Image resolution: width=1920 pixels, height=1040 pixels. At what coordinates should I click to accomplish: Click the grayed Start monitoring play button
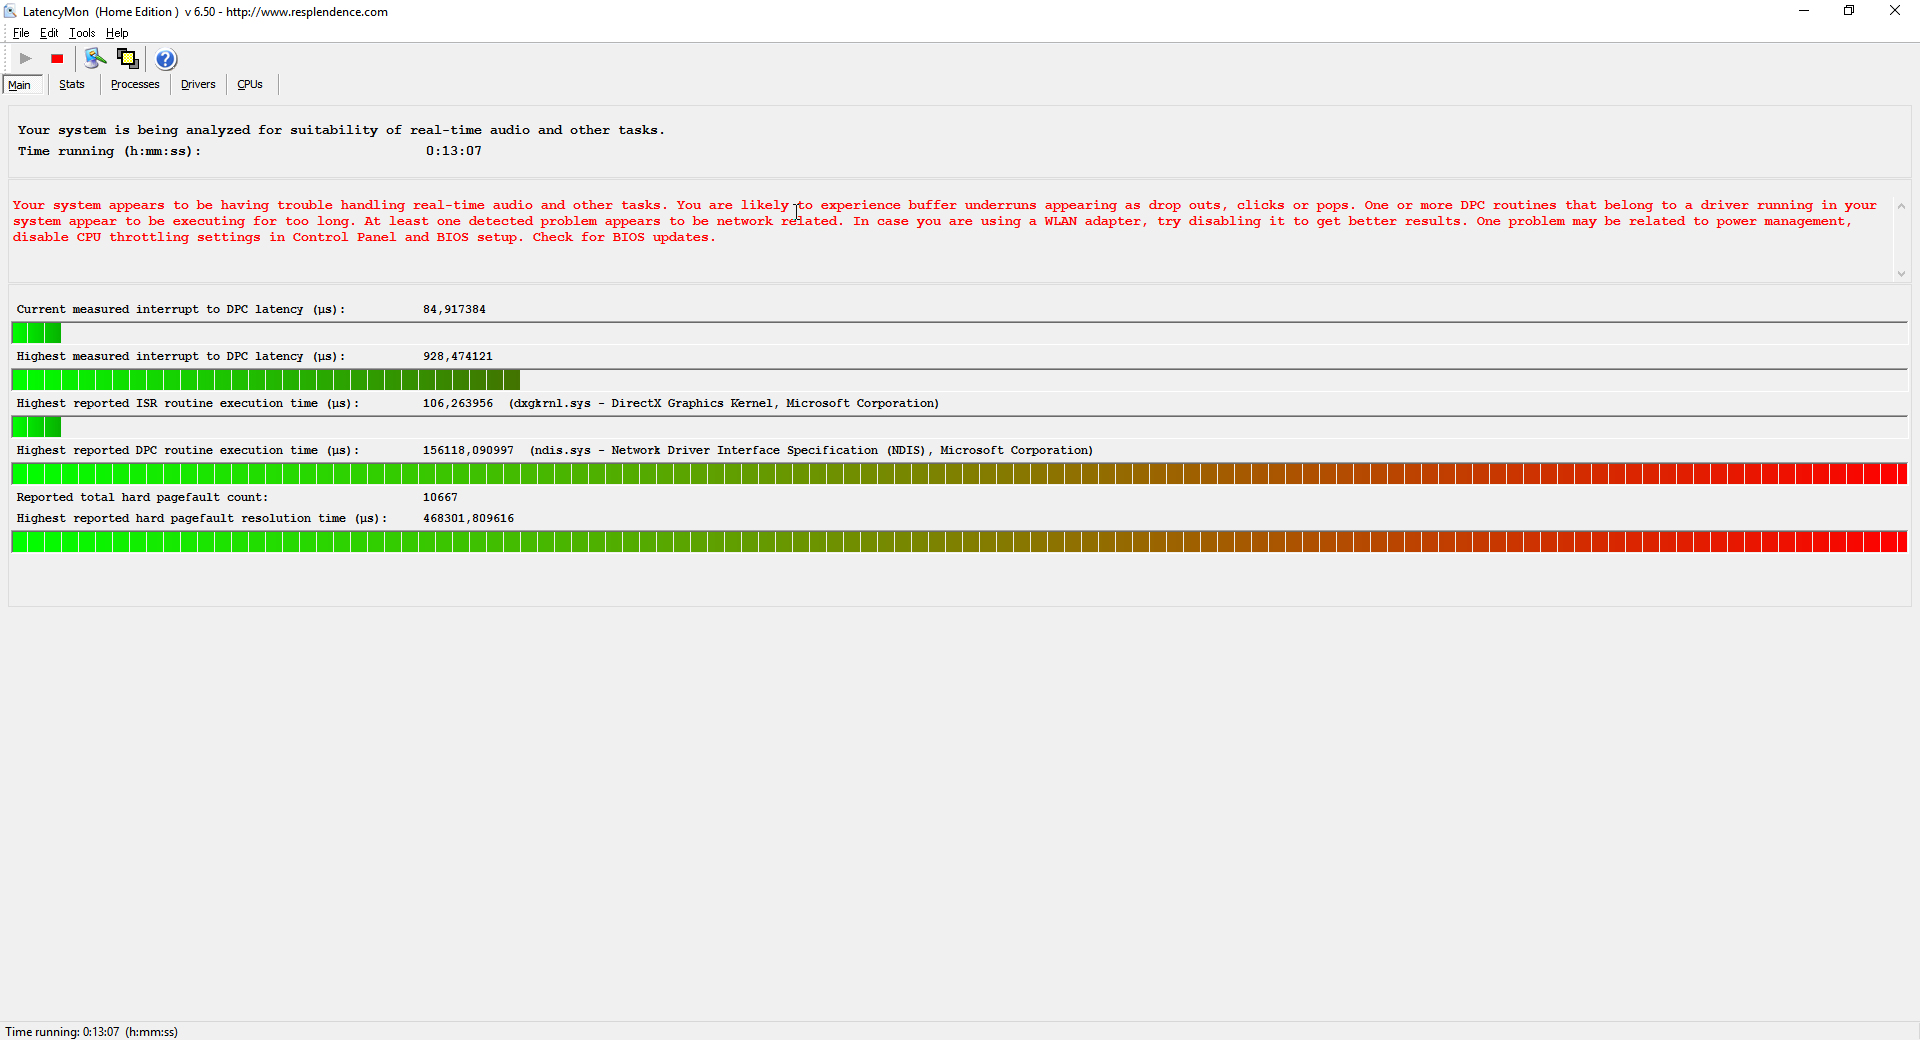(26, 59)
